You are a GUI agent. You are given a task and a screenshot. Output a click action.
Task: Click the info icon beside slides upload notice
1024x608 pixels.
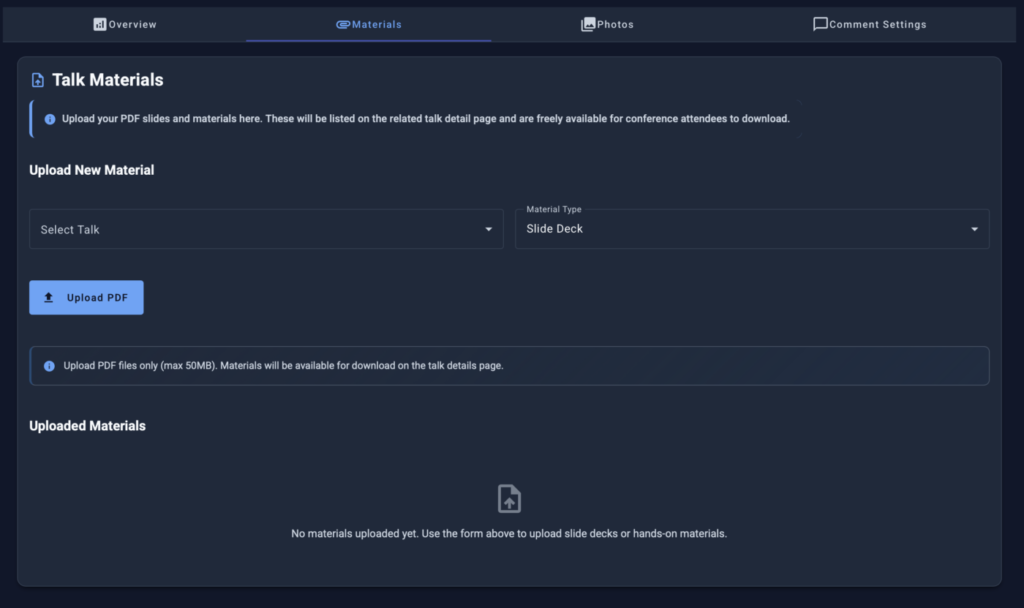click(50, 120)
